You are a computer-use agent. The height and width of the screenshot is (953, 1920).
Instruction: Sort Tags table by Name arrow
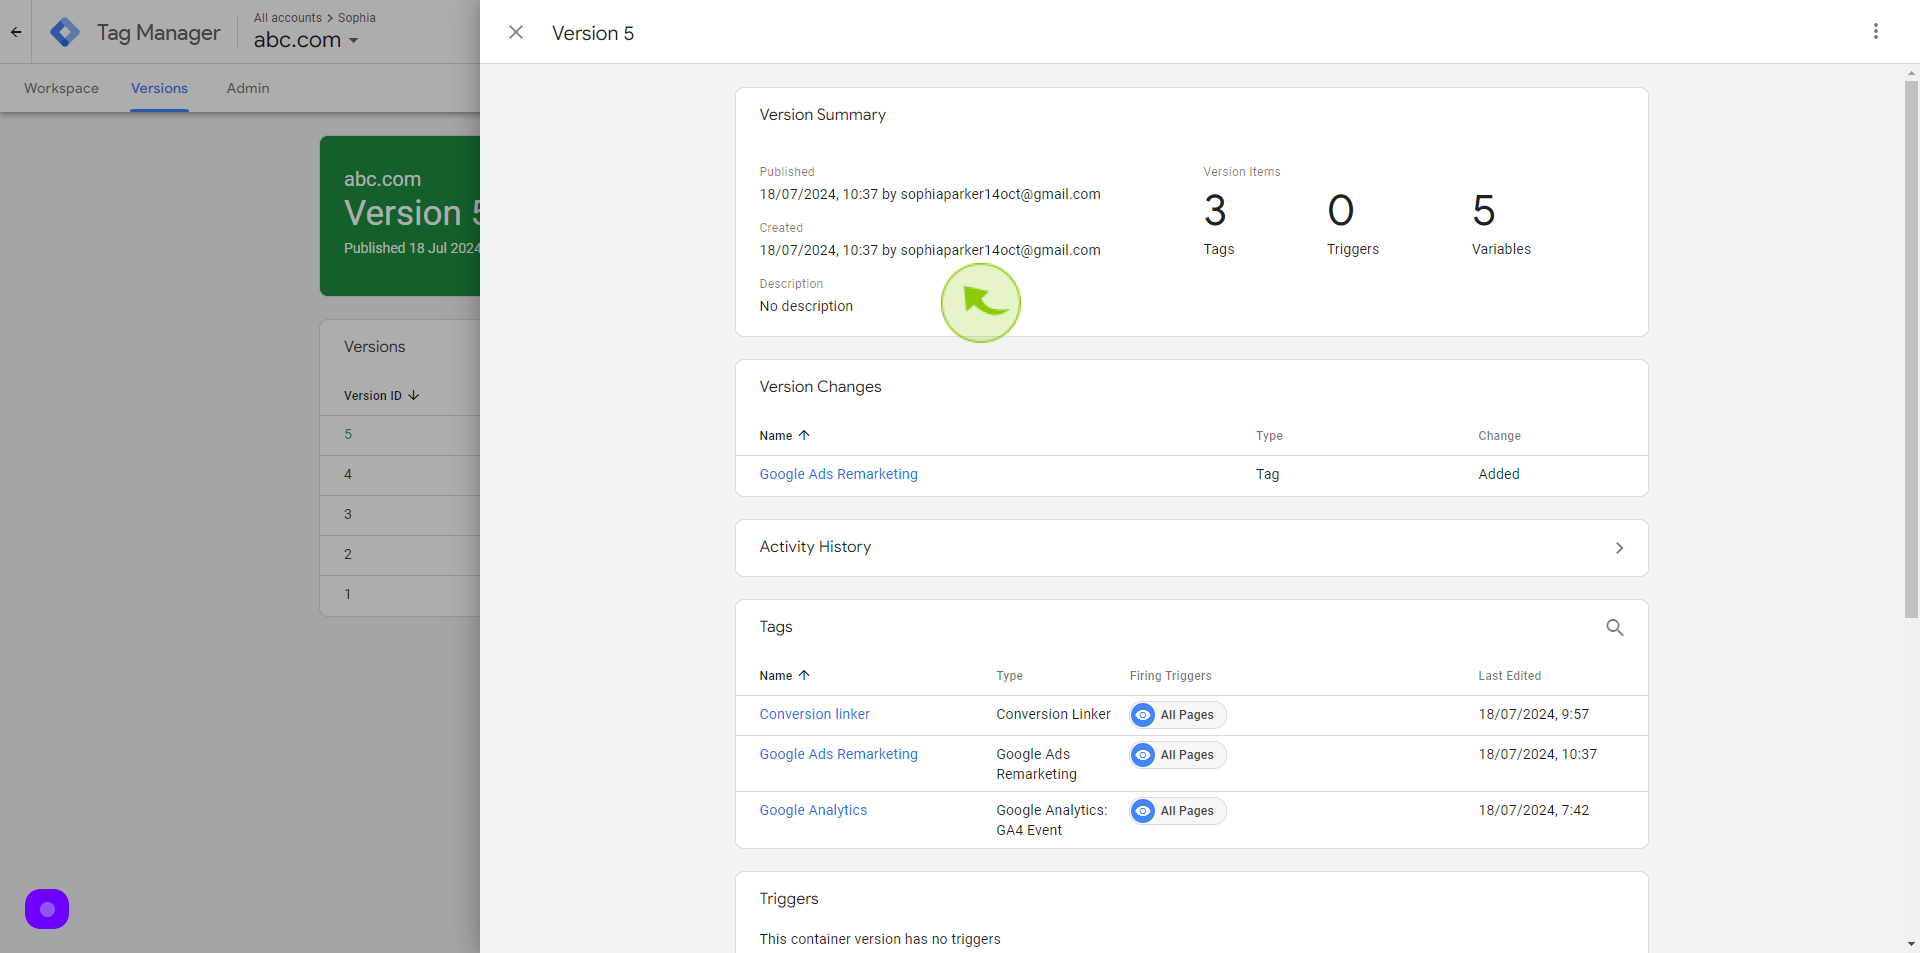[x=804, y=675]
